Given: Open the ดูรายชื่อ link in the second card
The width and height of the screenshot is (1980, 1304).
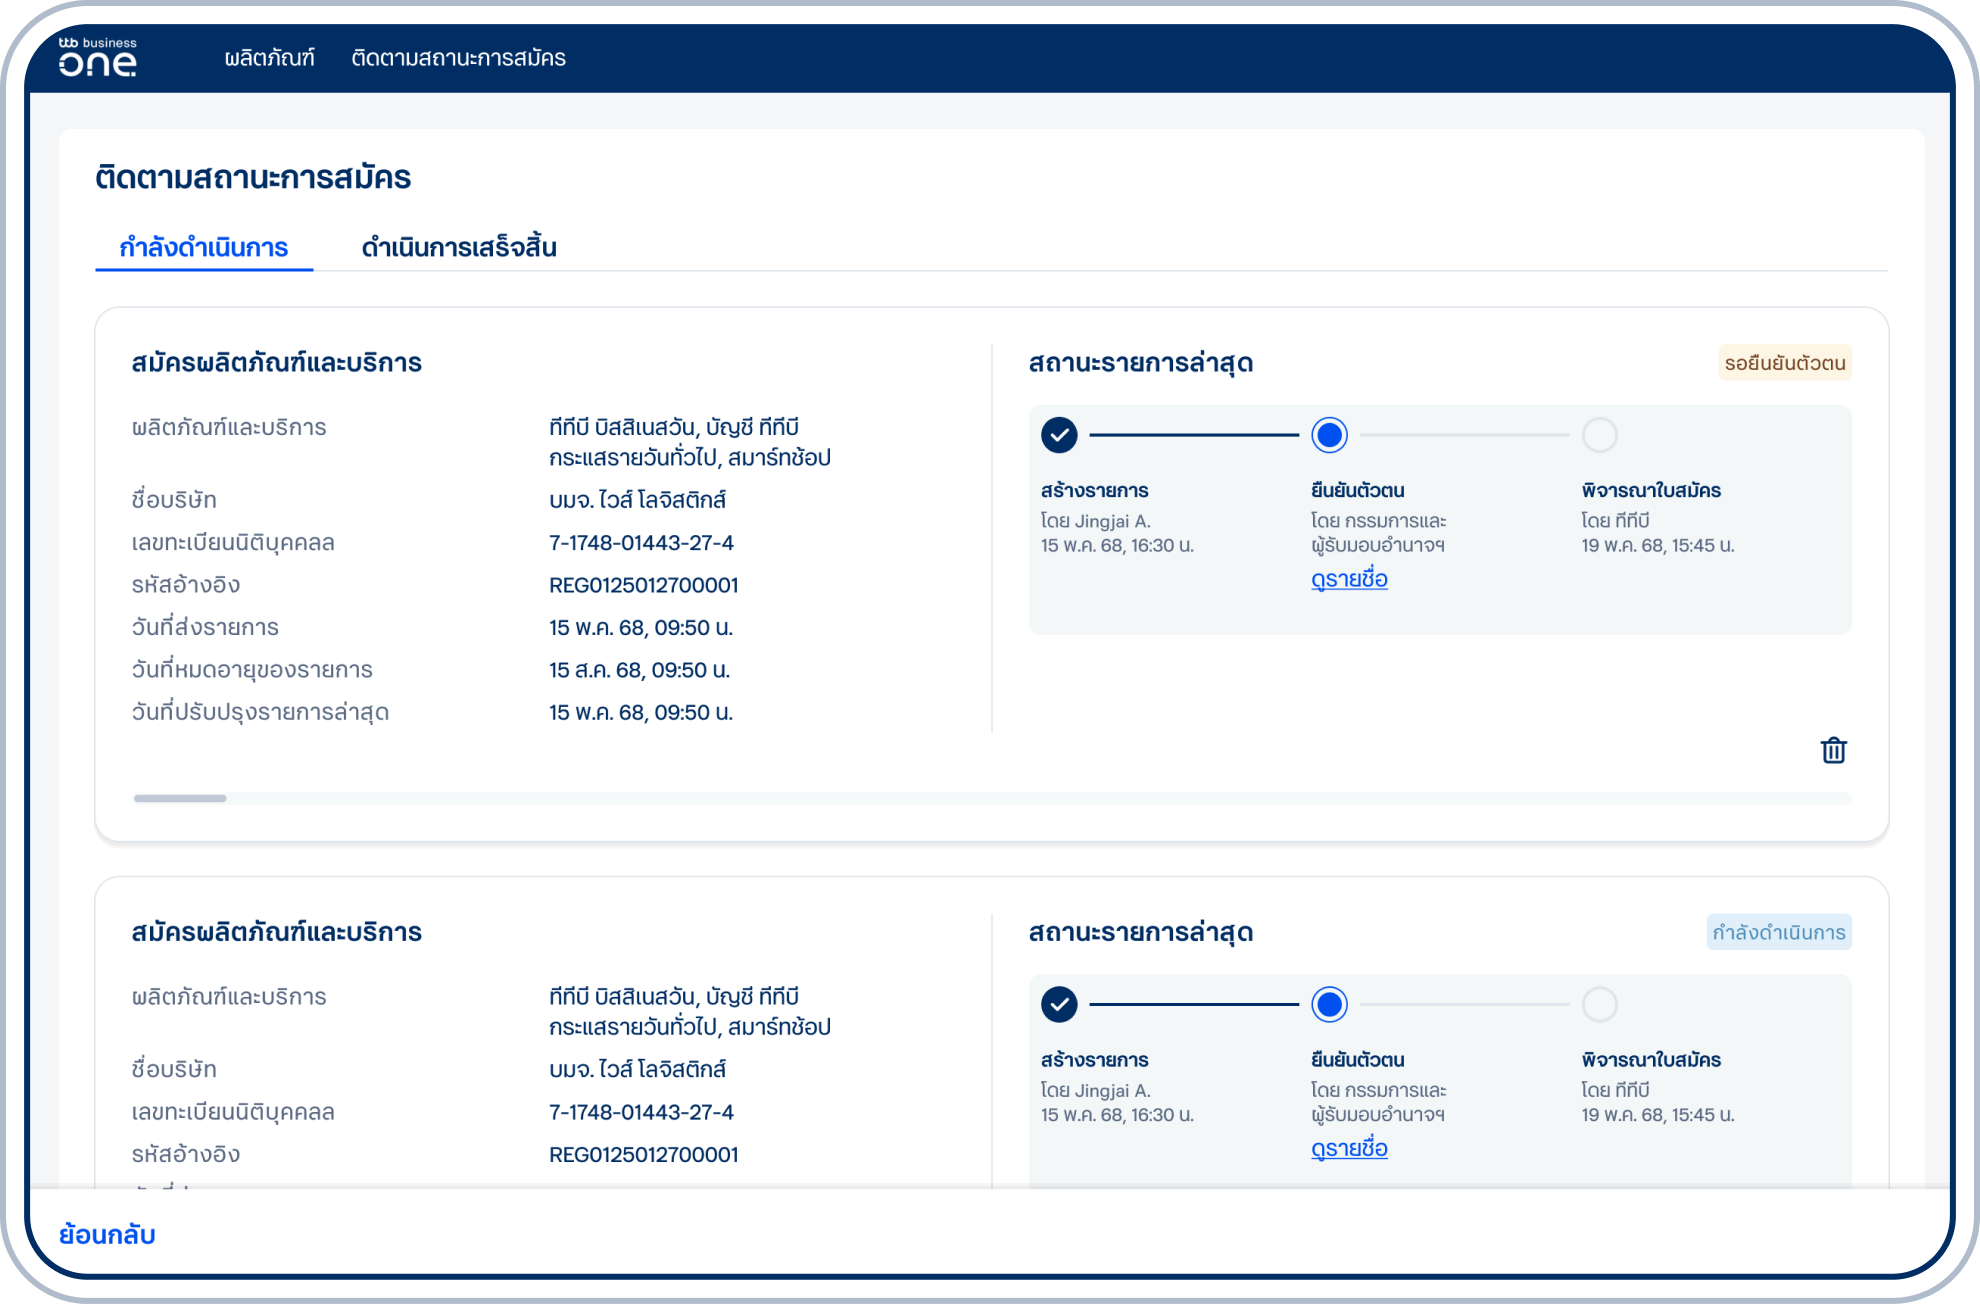Looking at the screenshot, I should point(1349,1148).
